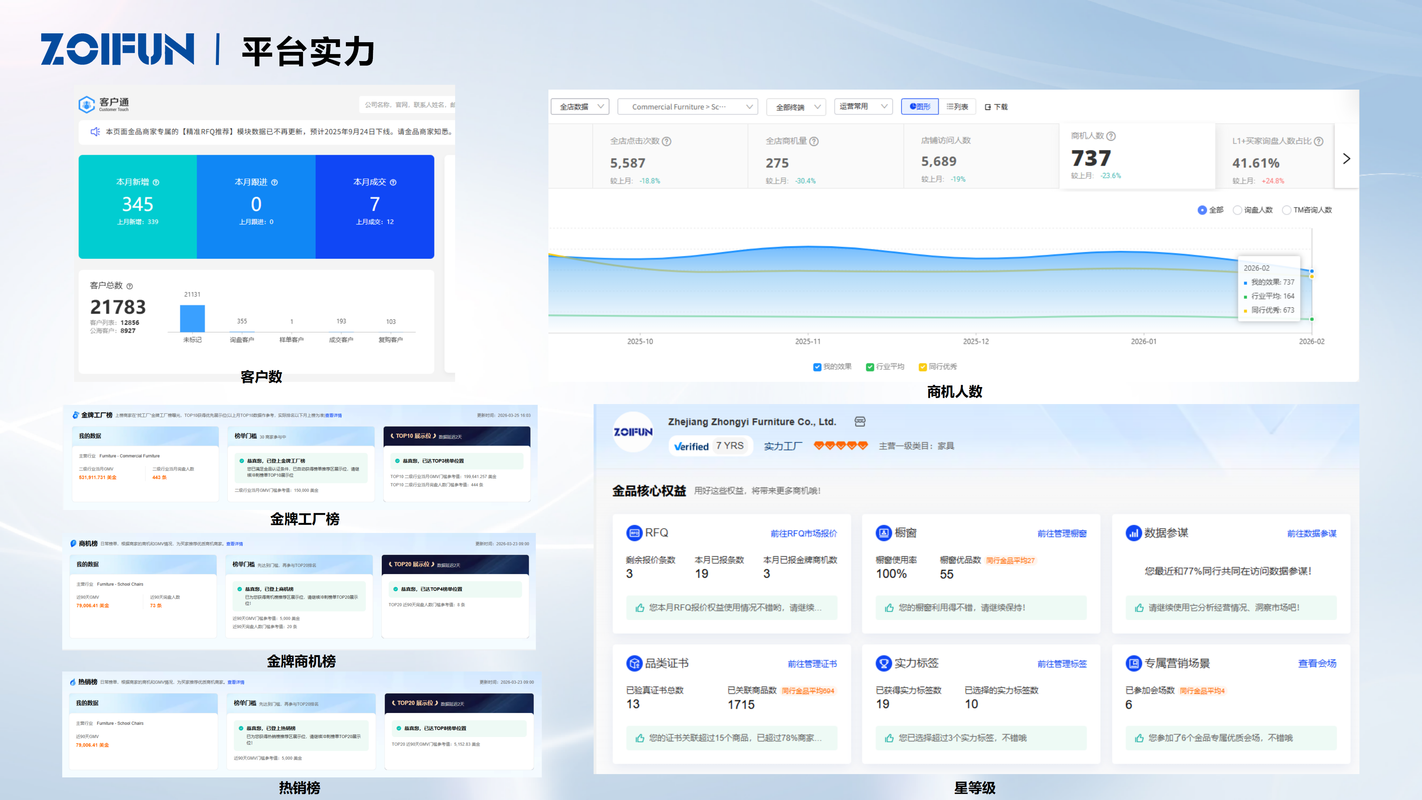Open the 前往管理橱窗 link
This screenshot has width=1422, height=800.
(1062, 534)
